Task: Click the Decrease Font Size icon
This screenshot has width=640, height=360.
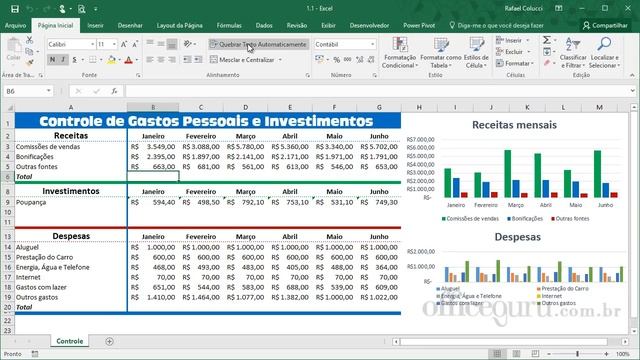Action: click(135, 44)
